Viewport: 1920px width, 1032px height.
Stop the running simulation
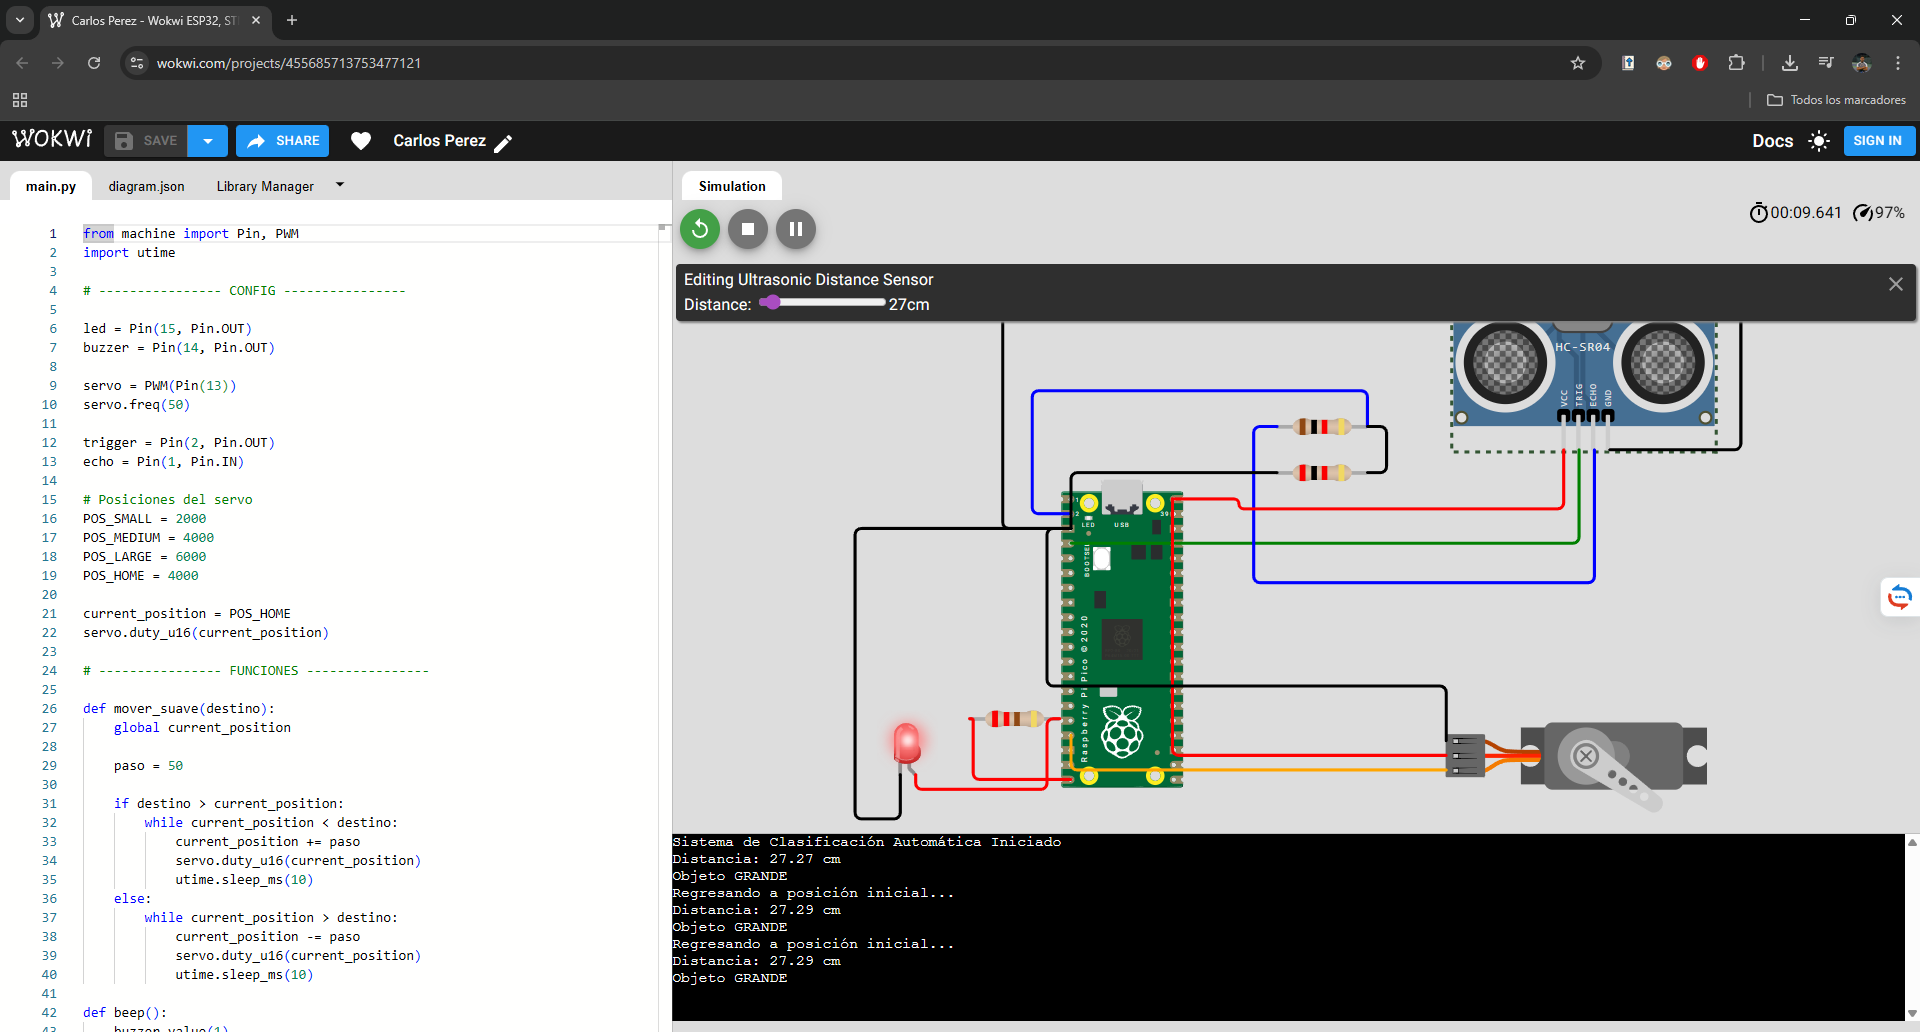pos(747,229)
